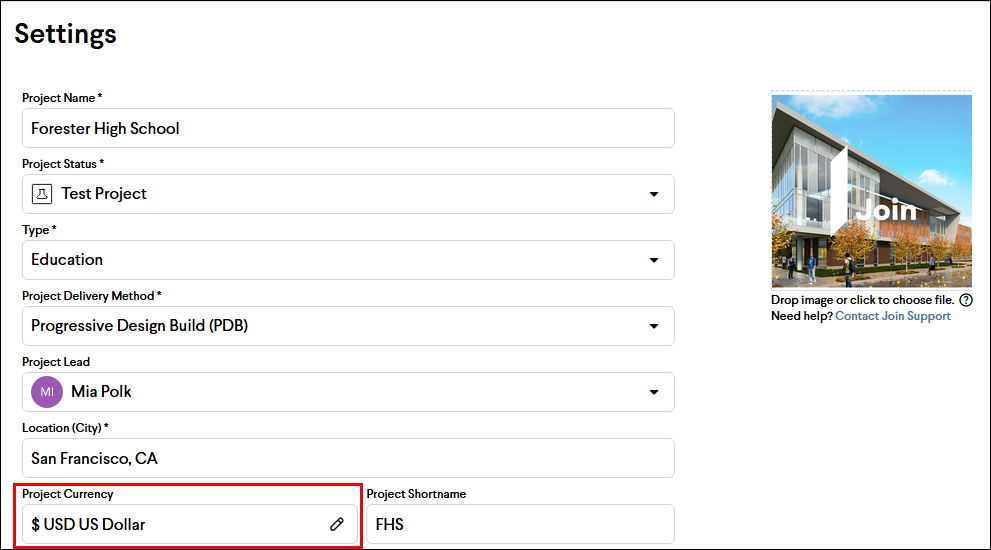Viewport: 991px width, 550px height.
Task: Expand the Project Status dropdown arrow
Action: 654,194
